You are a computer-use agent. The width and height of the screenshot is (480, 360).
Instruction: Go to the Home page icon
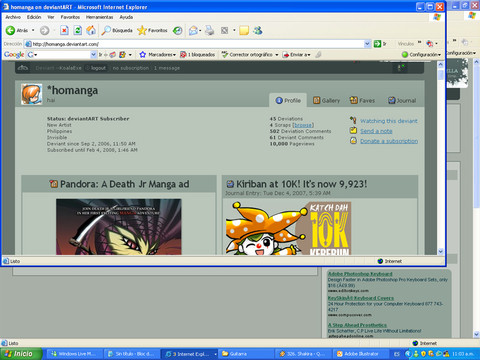point(91,30)
